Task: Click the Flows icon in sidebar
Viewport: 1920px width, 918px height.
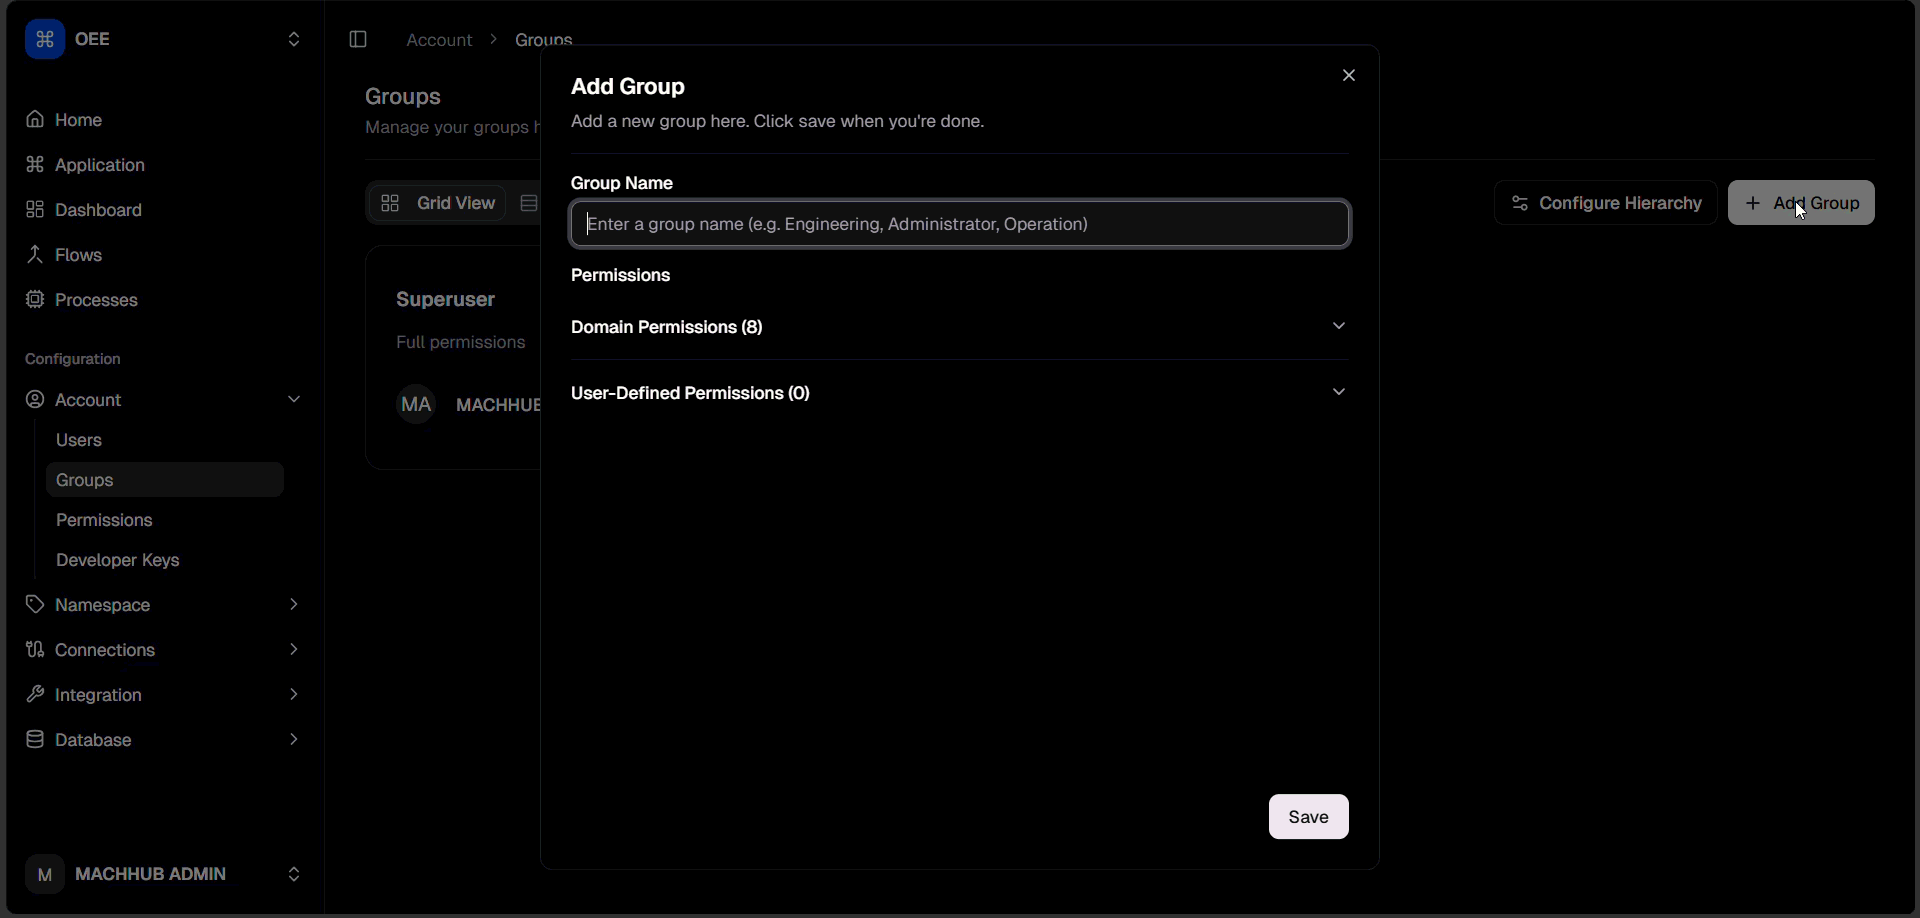Action: point(35,254)
